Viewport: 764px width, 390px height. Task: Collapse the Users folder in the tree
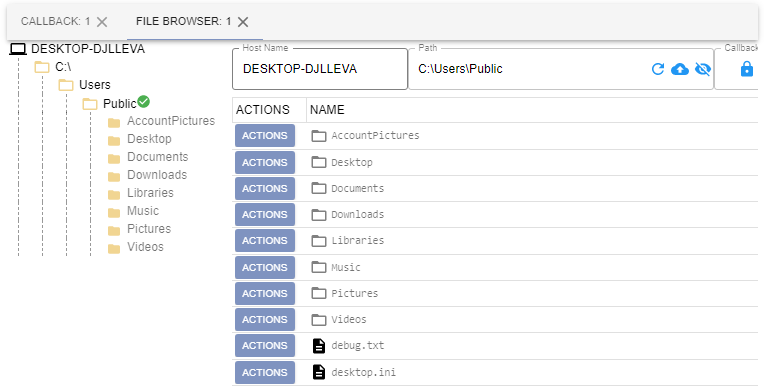click(x=66, y=85)
